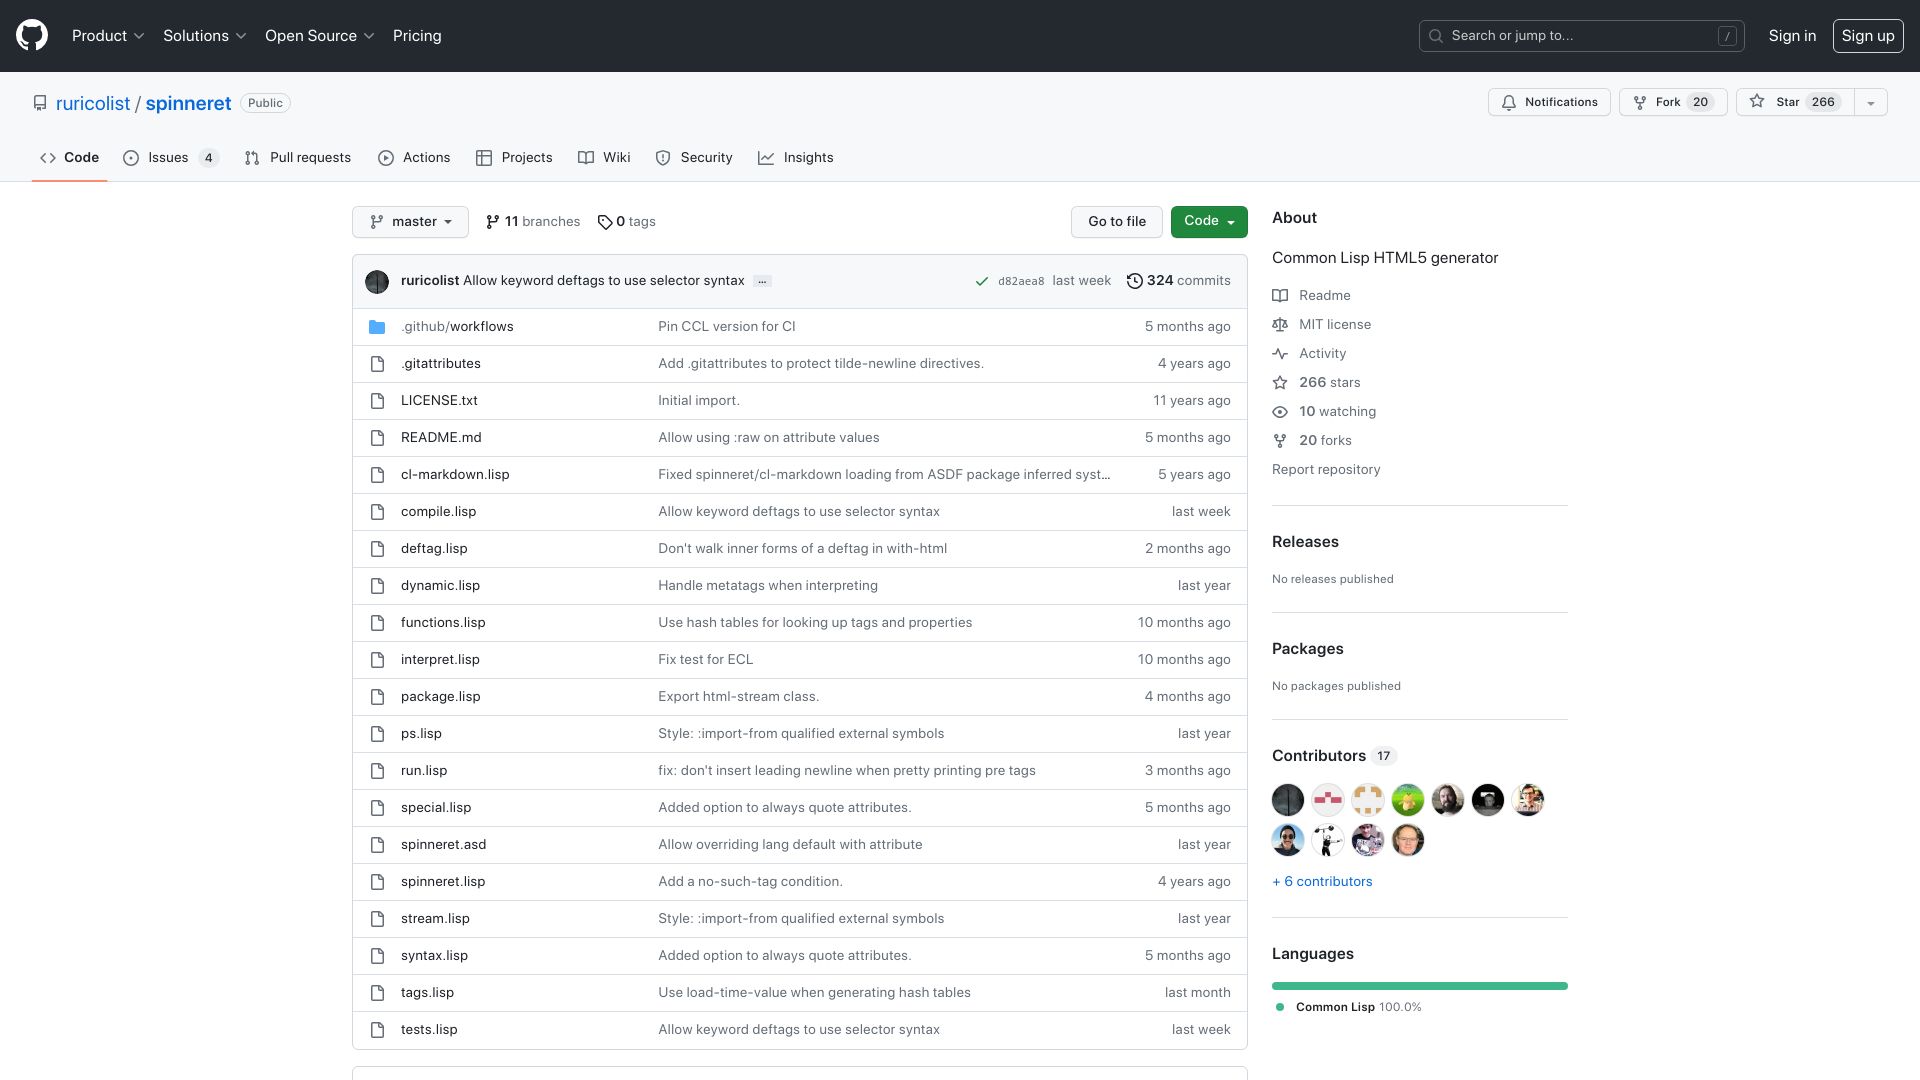Open the Insights tab
1920x1080 pixels.
pos(796,157)
